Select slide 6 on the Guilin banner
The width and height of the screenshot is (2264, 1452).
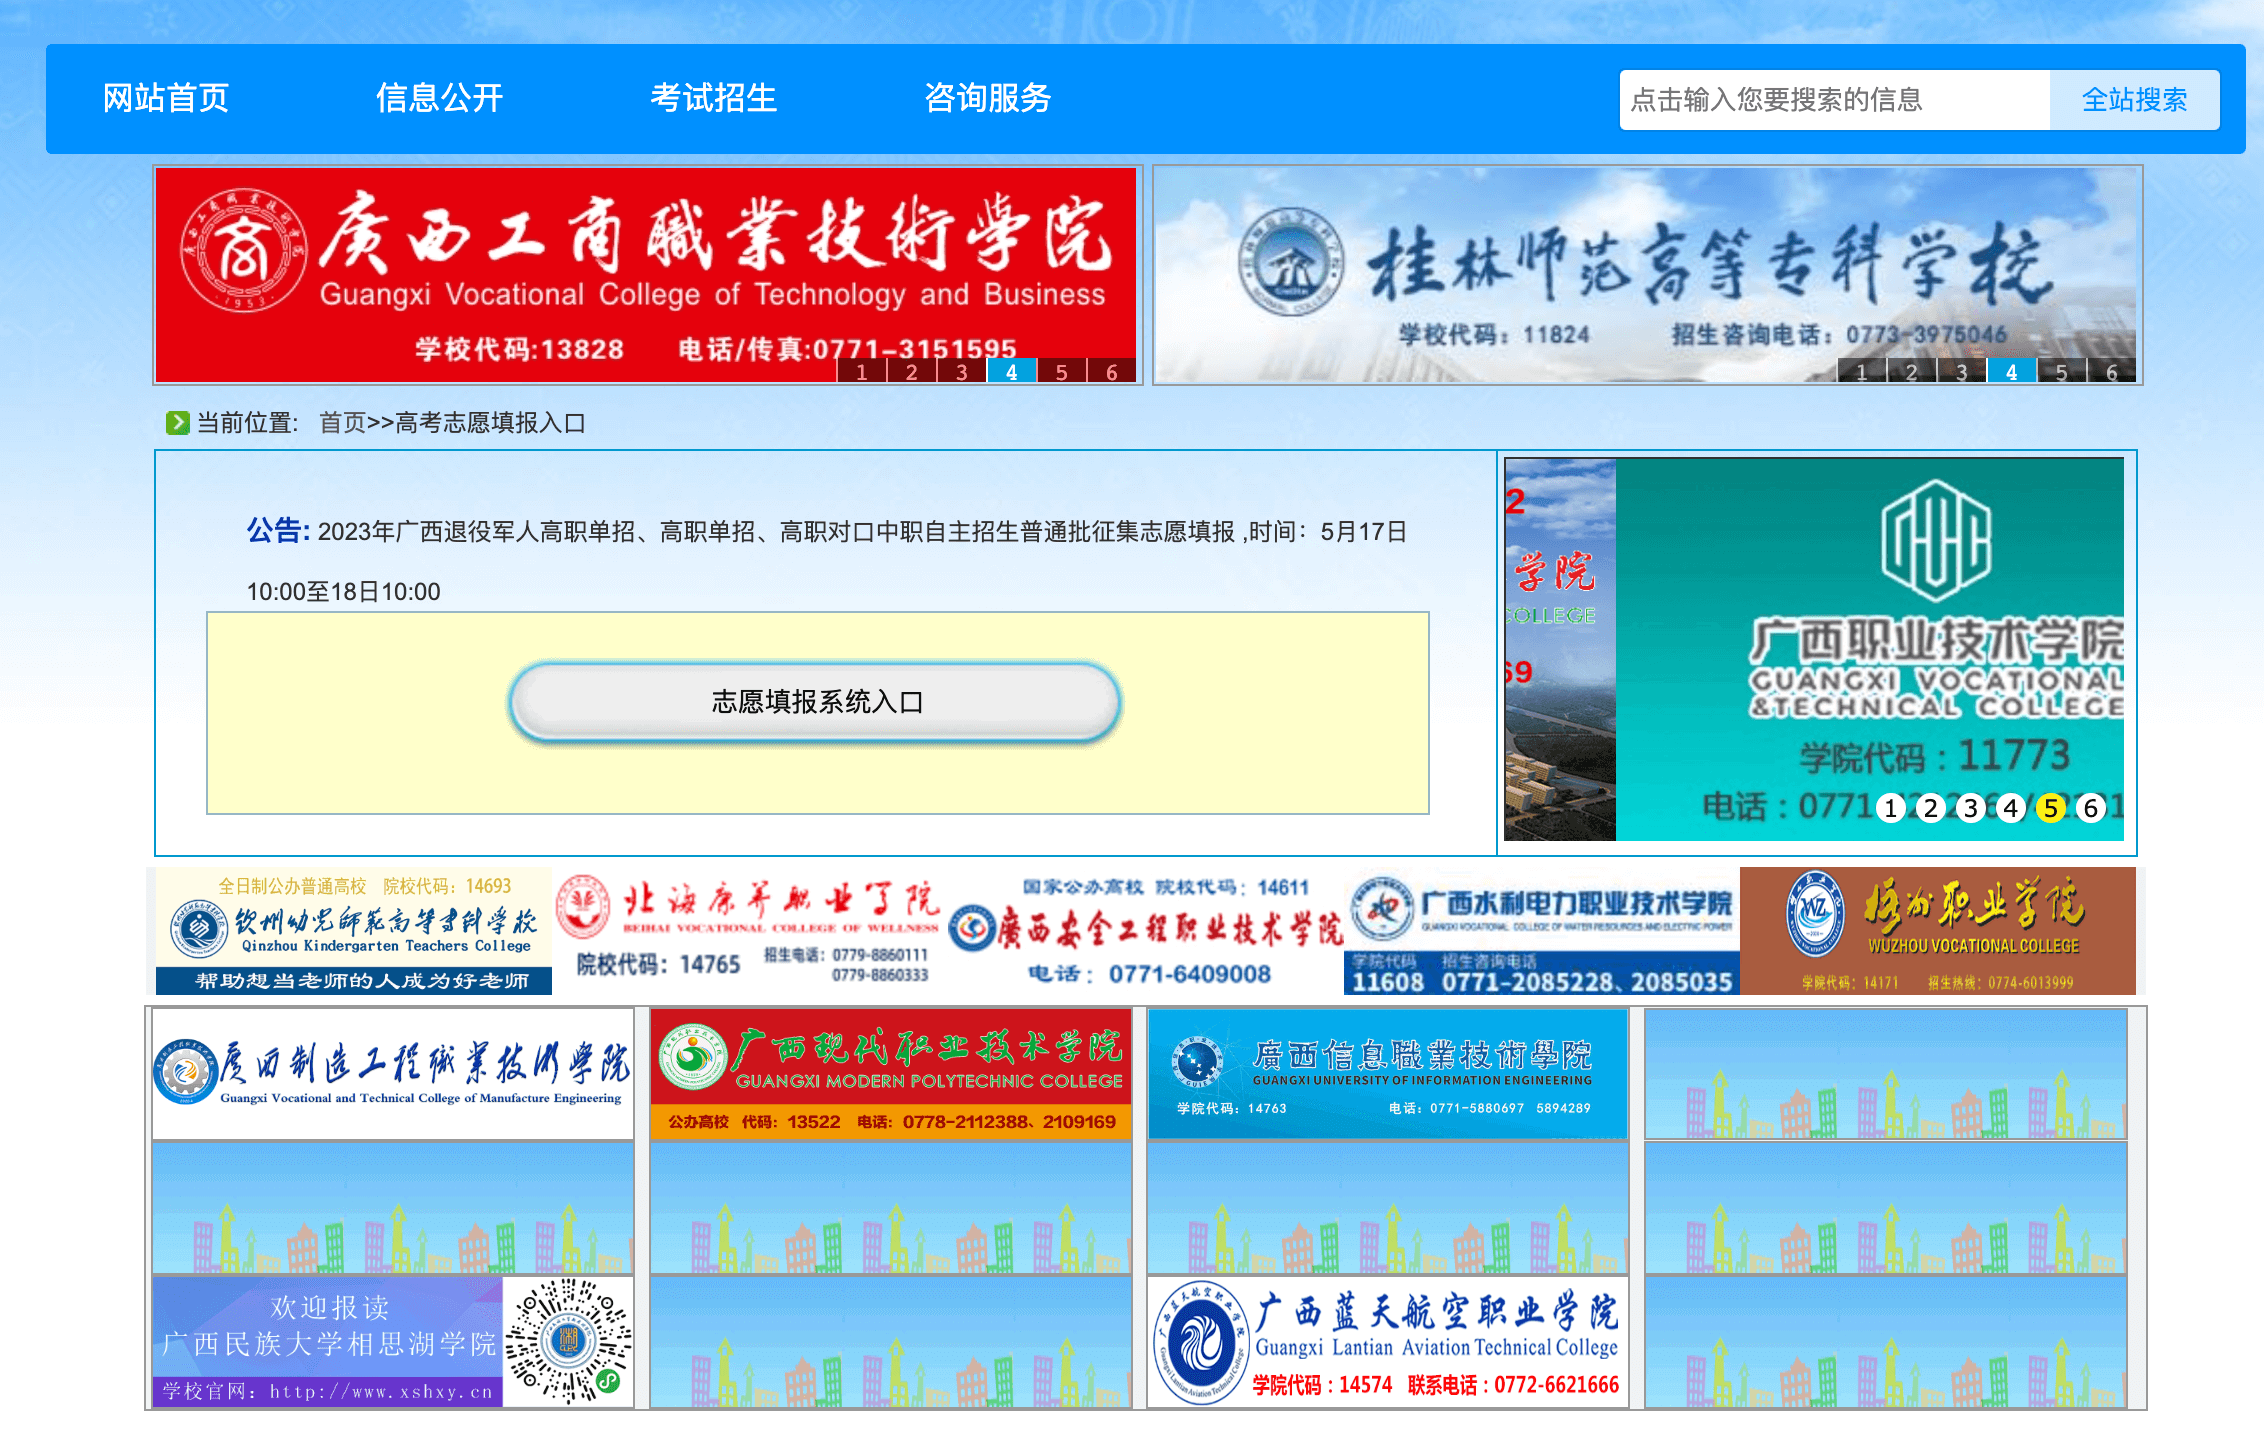pyautogui.click(x=2112, y=371)
